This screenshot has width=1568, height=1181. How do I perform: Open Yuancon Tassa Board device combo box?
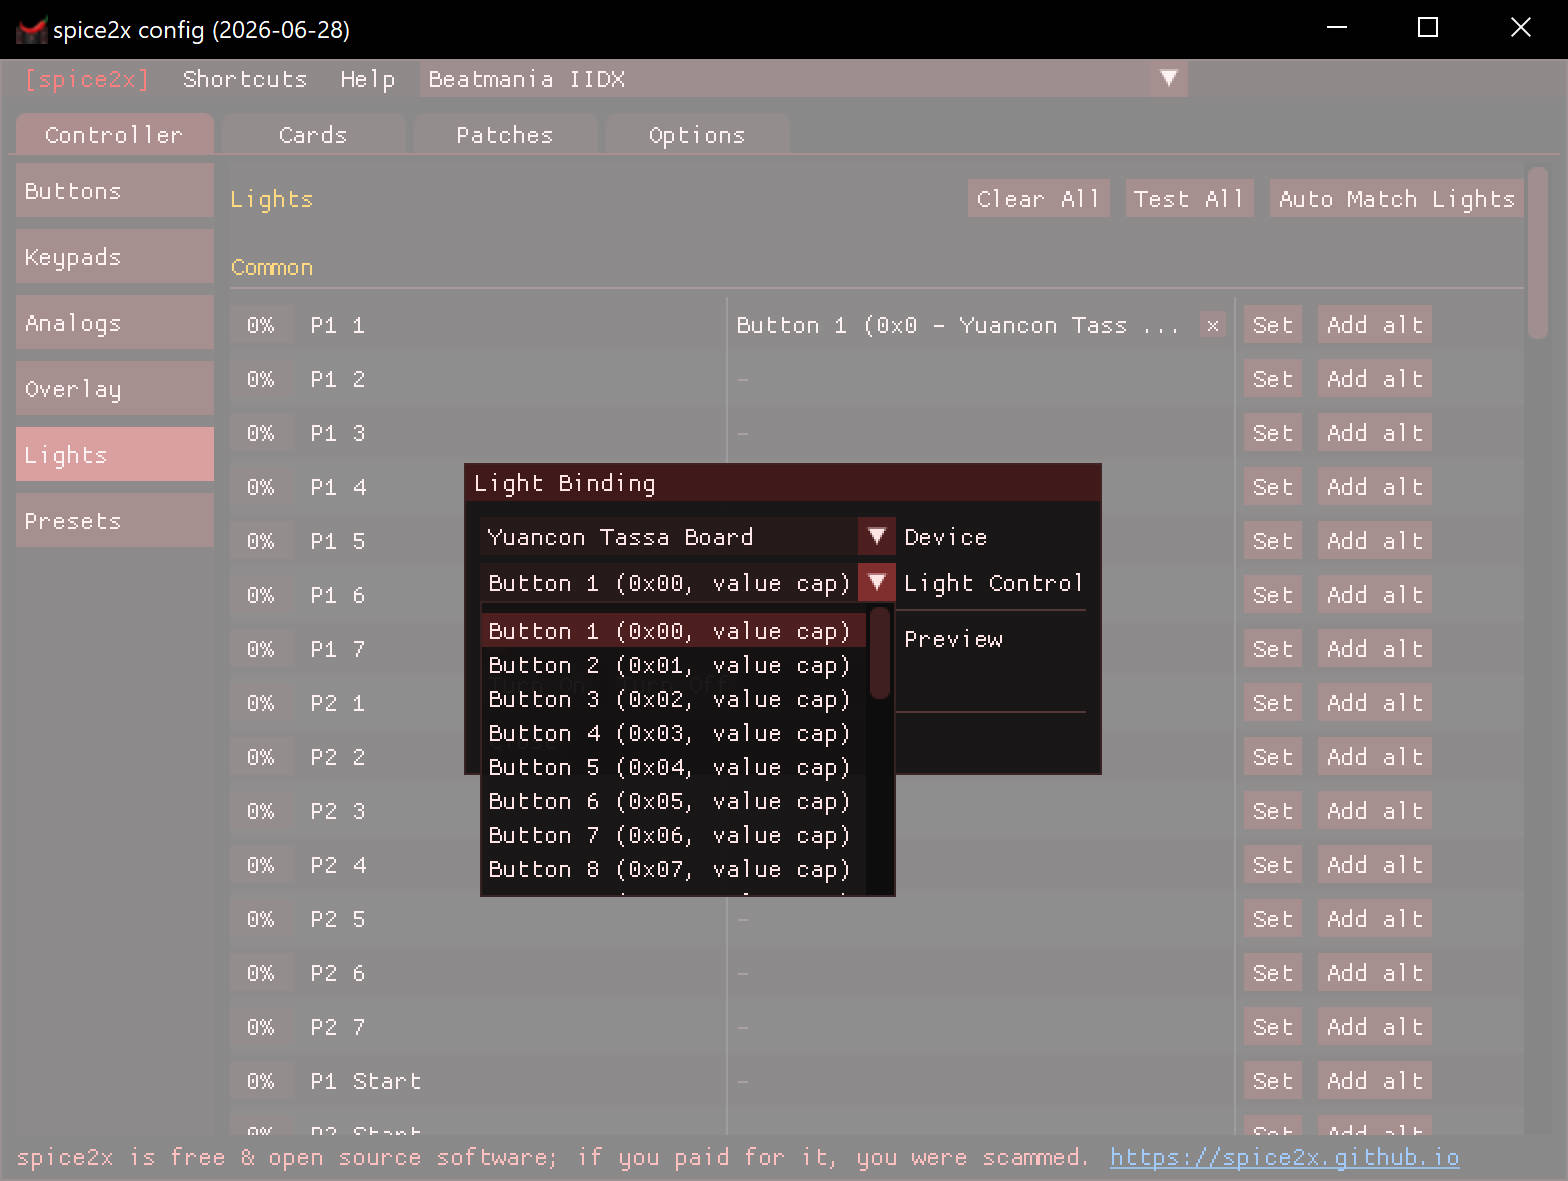click(687, 537)
